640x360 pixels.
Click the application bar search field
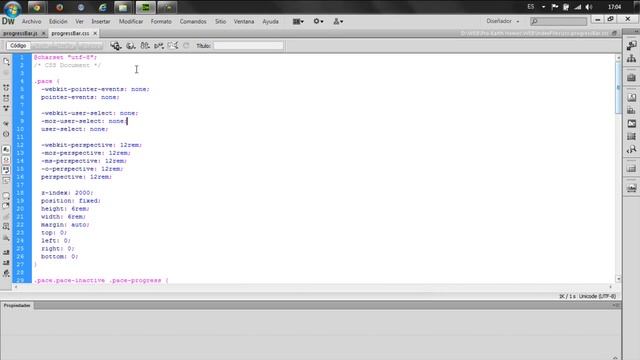[x=558, y=21]
